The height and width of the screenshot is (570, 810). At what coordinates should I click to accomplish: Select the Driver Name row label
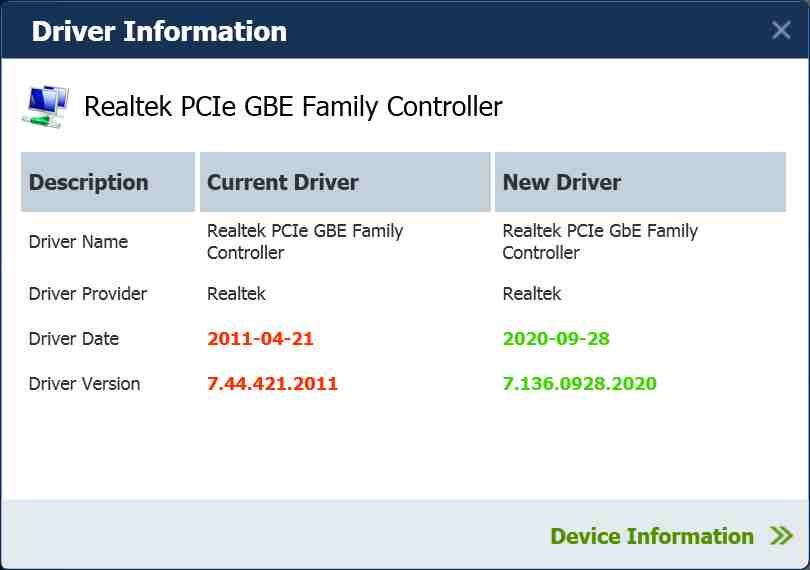pyautogui.click(x=78, y=241)
